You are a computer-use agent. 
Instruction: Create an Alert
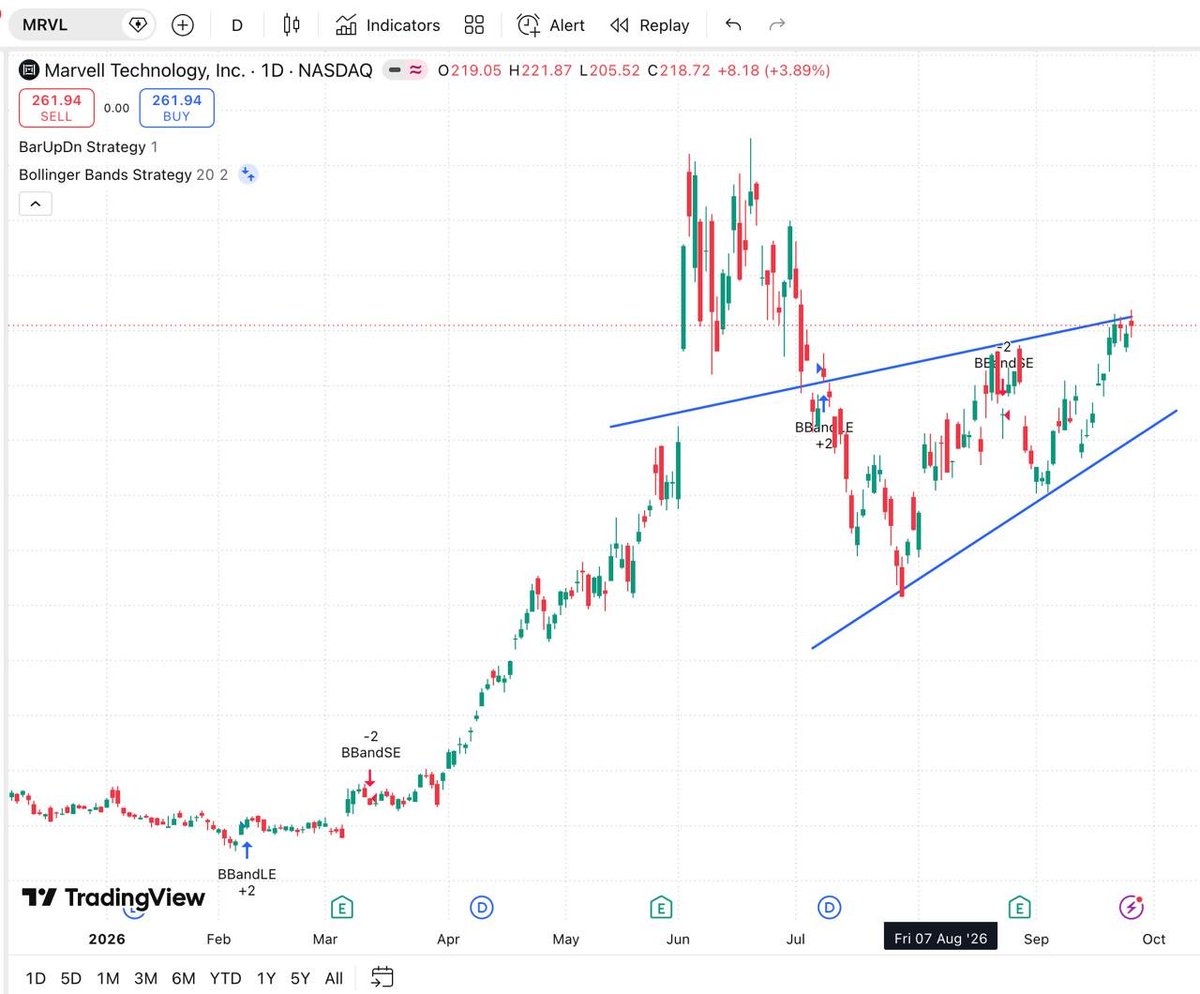(x=551, y=25)
